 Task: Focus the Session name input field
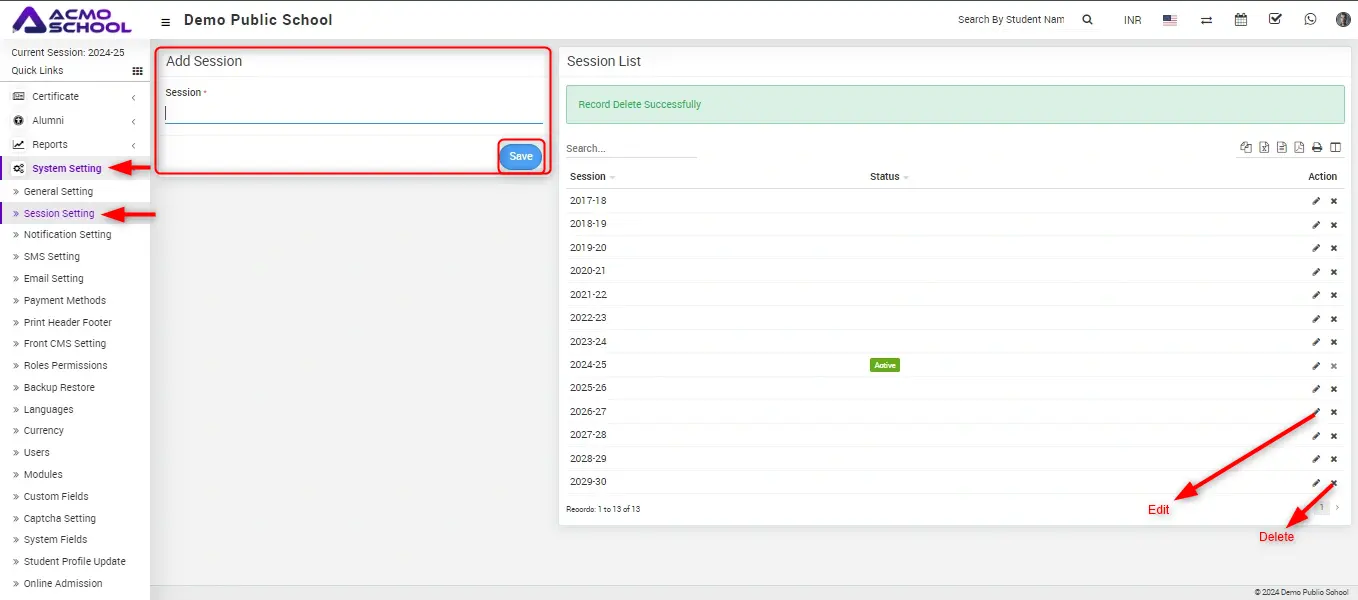click(x=353, y=113)
